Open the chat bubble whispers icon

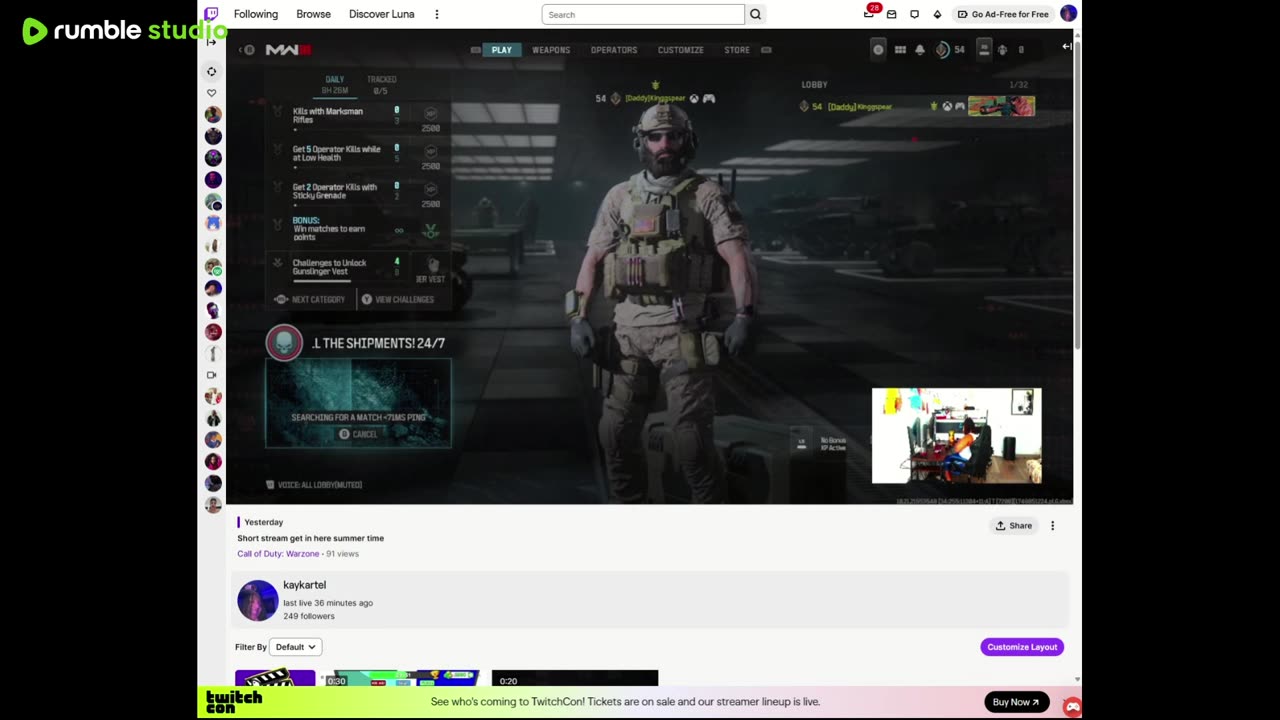pyautogui.click(x=914, y=14)
